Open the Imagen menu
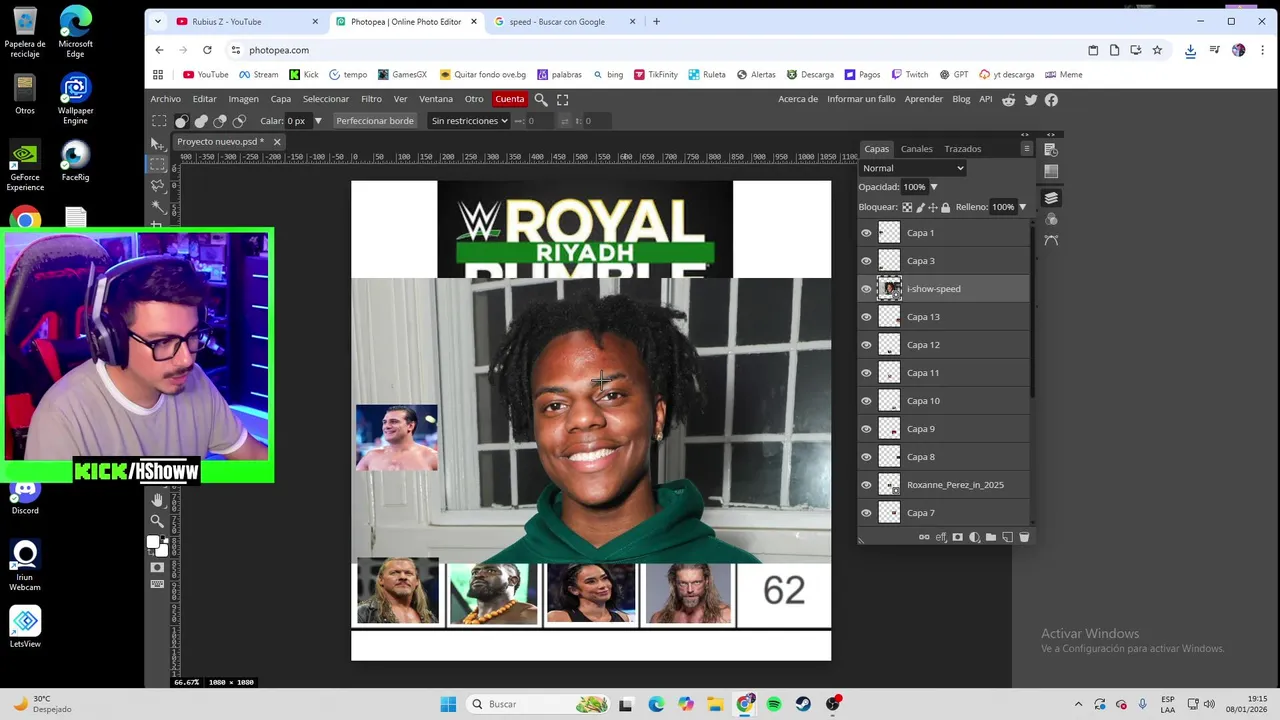Image resolution: width=1280 pixels, height=720 pixels. point(243,99)
